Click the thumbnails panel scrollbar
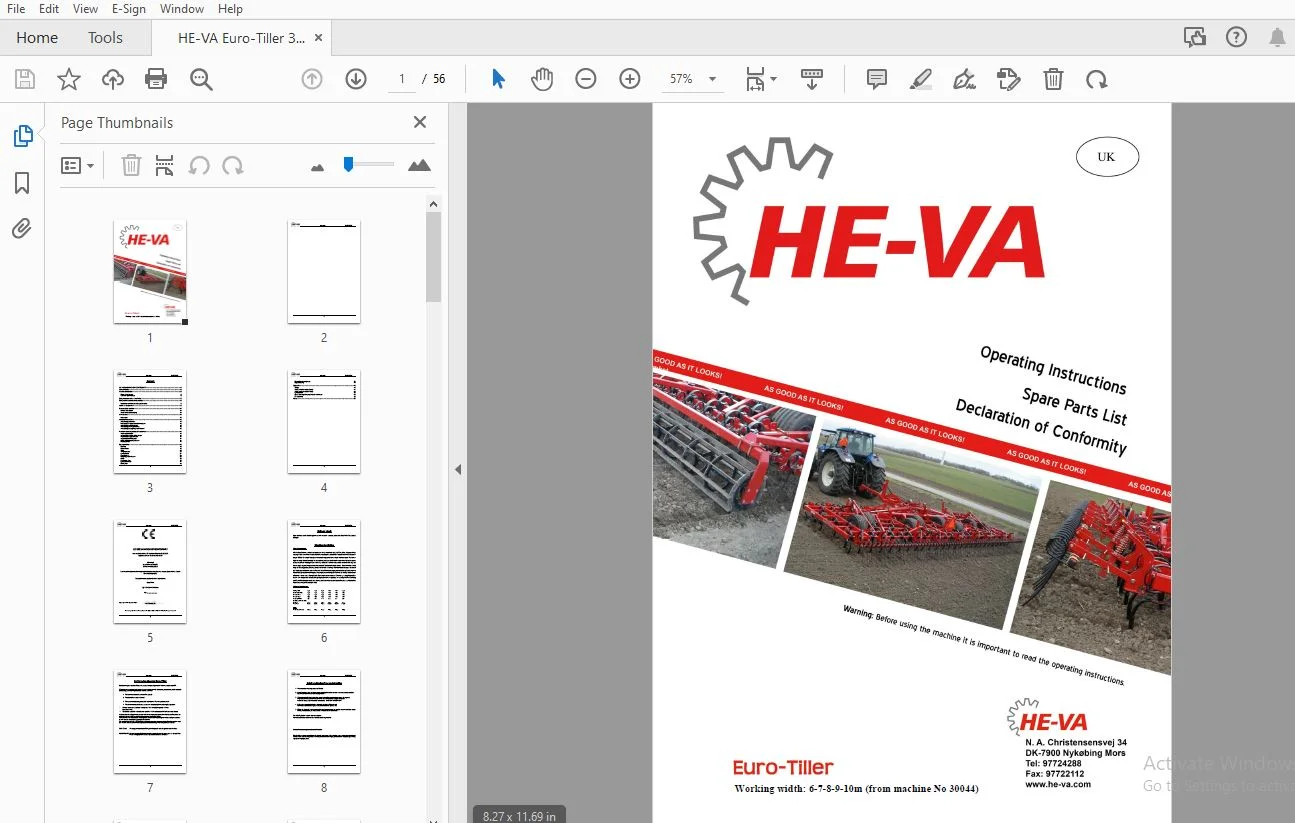 coord(433,256)
